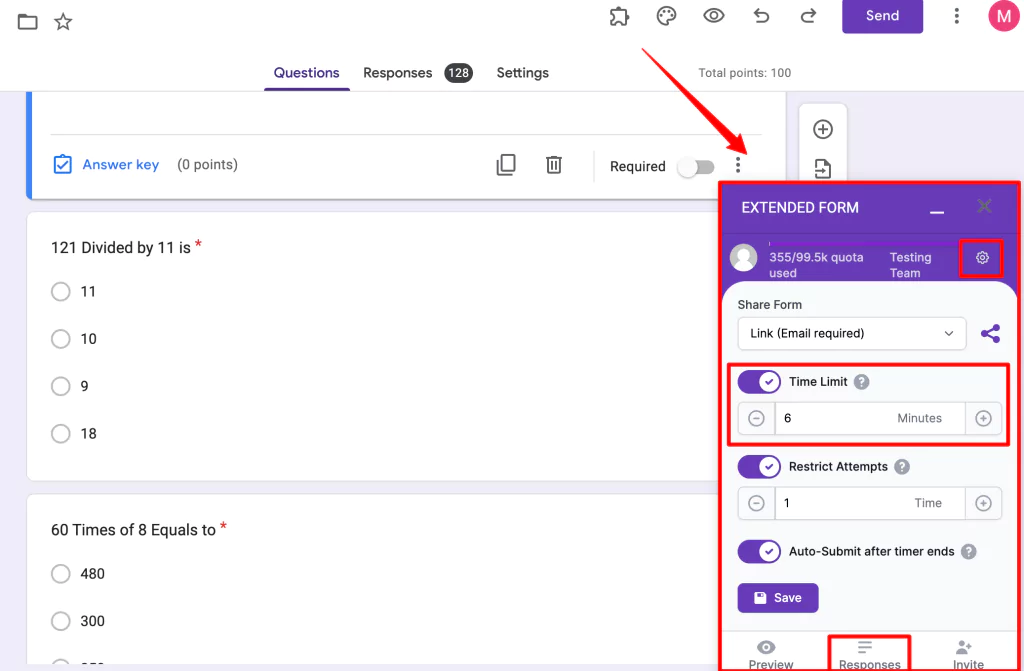Open Extended Form settings gear

pos(981,257)
